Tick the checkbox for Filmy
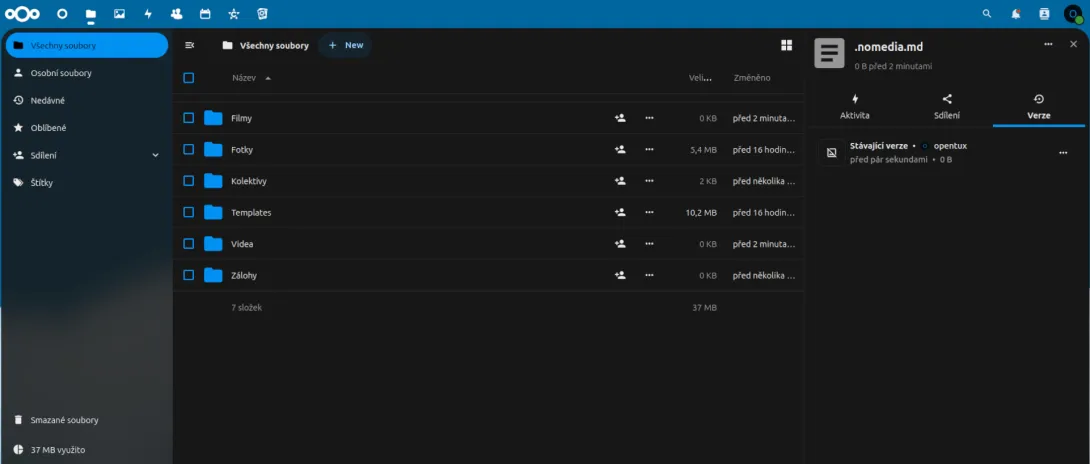Screen dimensions: 1090x464 point(188,118)
